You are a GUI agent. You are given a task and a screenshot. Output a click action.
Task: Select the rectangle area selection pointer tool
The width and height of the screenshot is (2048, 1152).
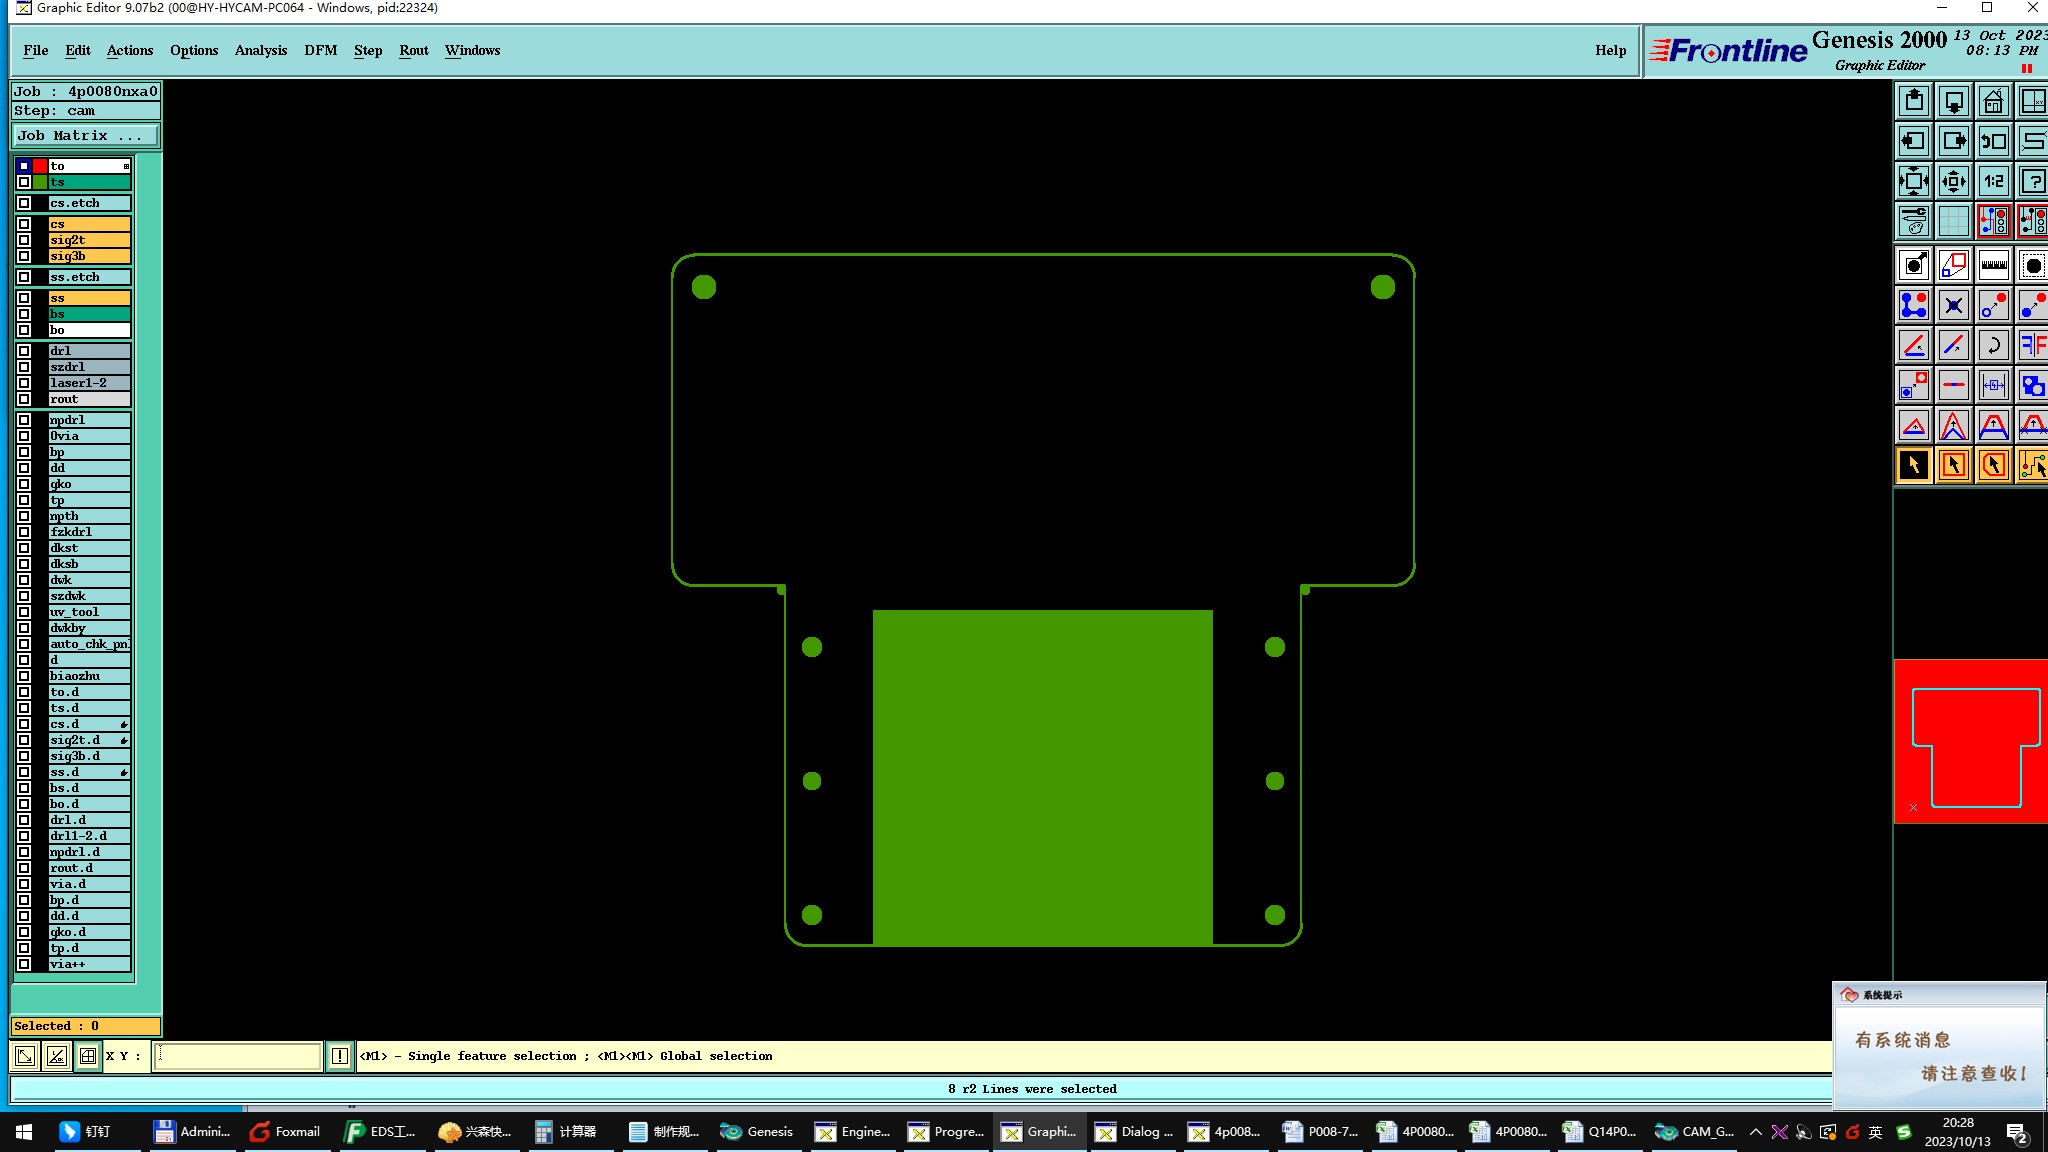pos(1954,465)
